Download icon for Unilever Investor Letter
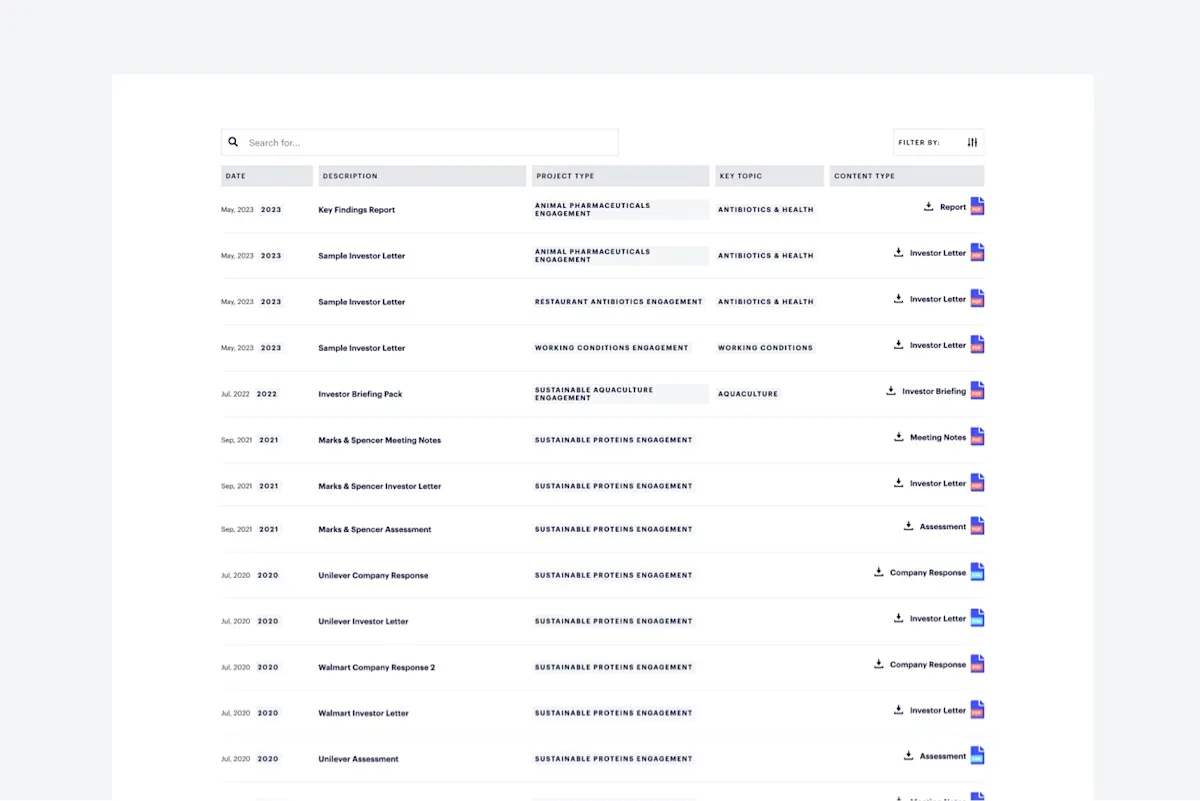Image resolution: width=1200 pixels, height=801 pixels. (x=899, y=617)
